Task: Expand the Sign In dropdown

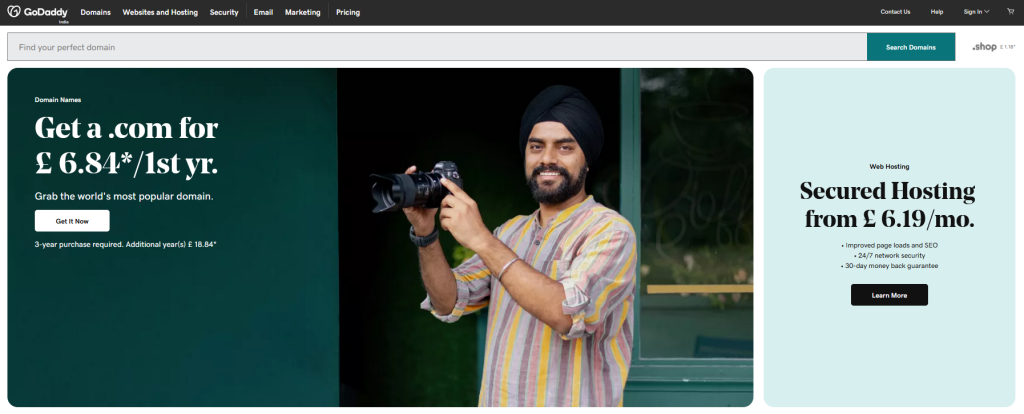Action: click(x=975, y=12)
